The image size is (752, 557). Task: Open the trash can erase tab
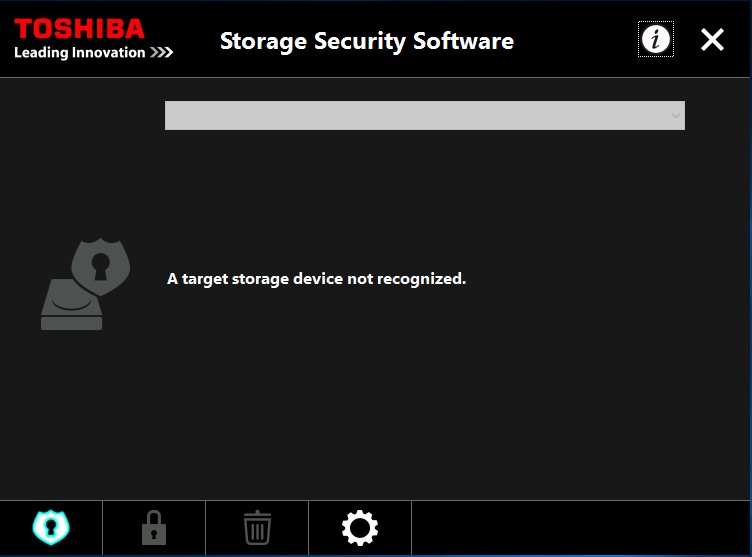click(258, 528)
